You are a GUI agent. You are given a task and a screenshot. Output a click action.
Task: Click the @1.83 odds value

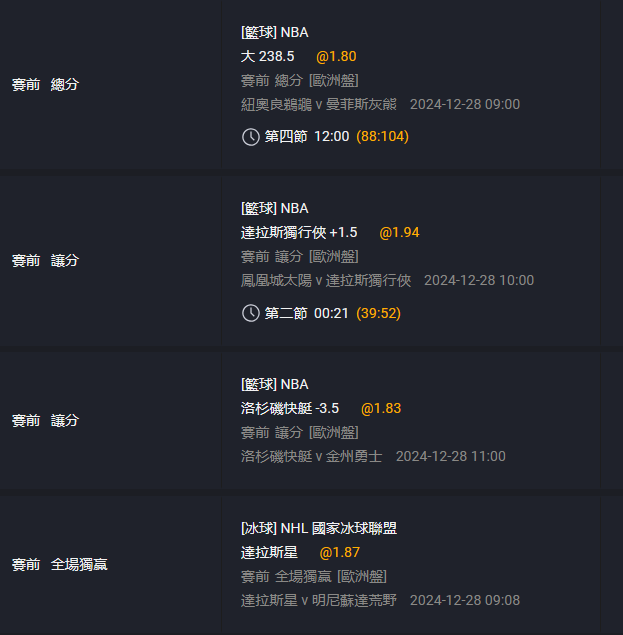(381, 408)
